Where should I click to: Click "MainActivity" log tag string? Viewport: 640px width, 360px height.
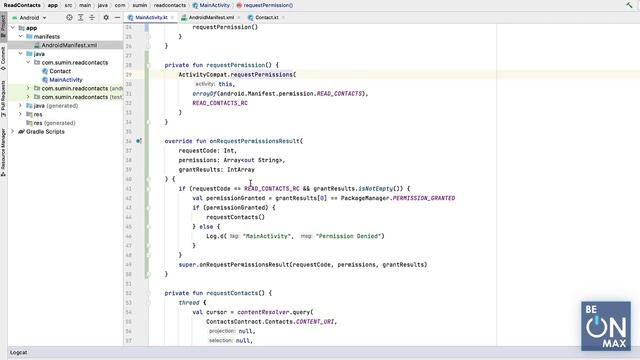coord(267,236)
